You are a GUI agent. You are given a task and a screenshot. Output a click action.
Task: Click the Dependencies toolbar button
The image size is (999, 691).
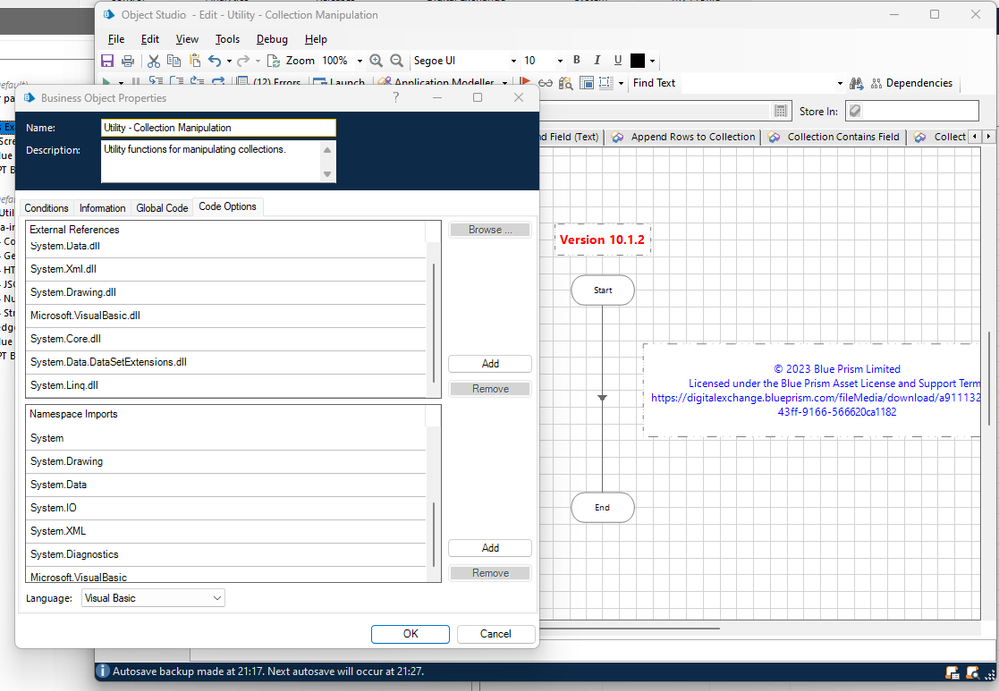click(x=911, y=83)
